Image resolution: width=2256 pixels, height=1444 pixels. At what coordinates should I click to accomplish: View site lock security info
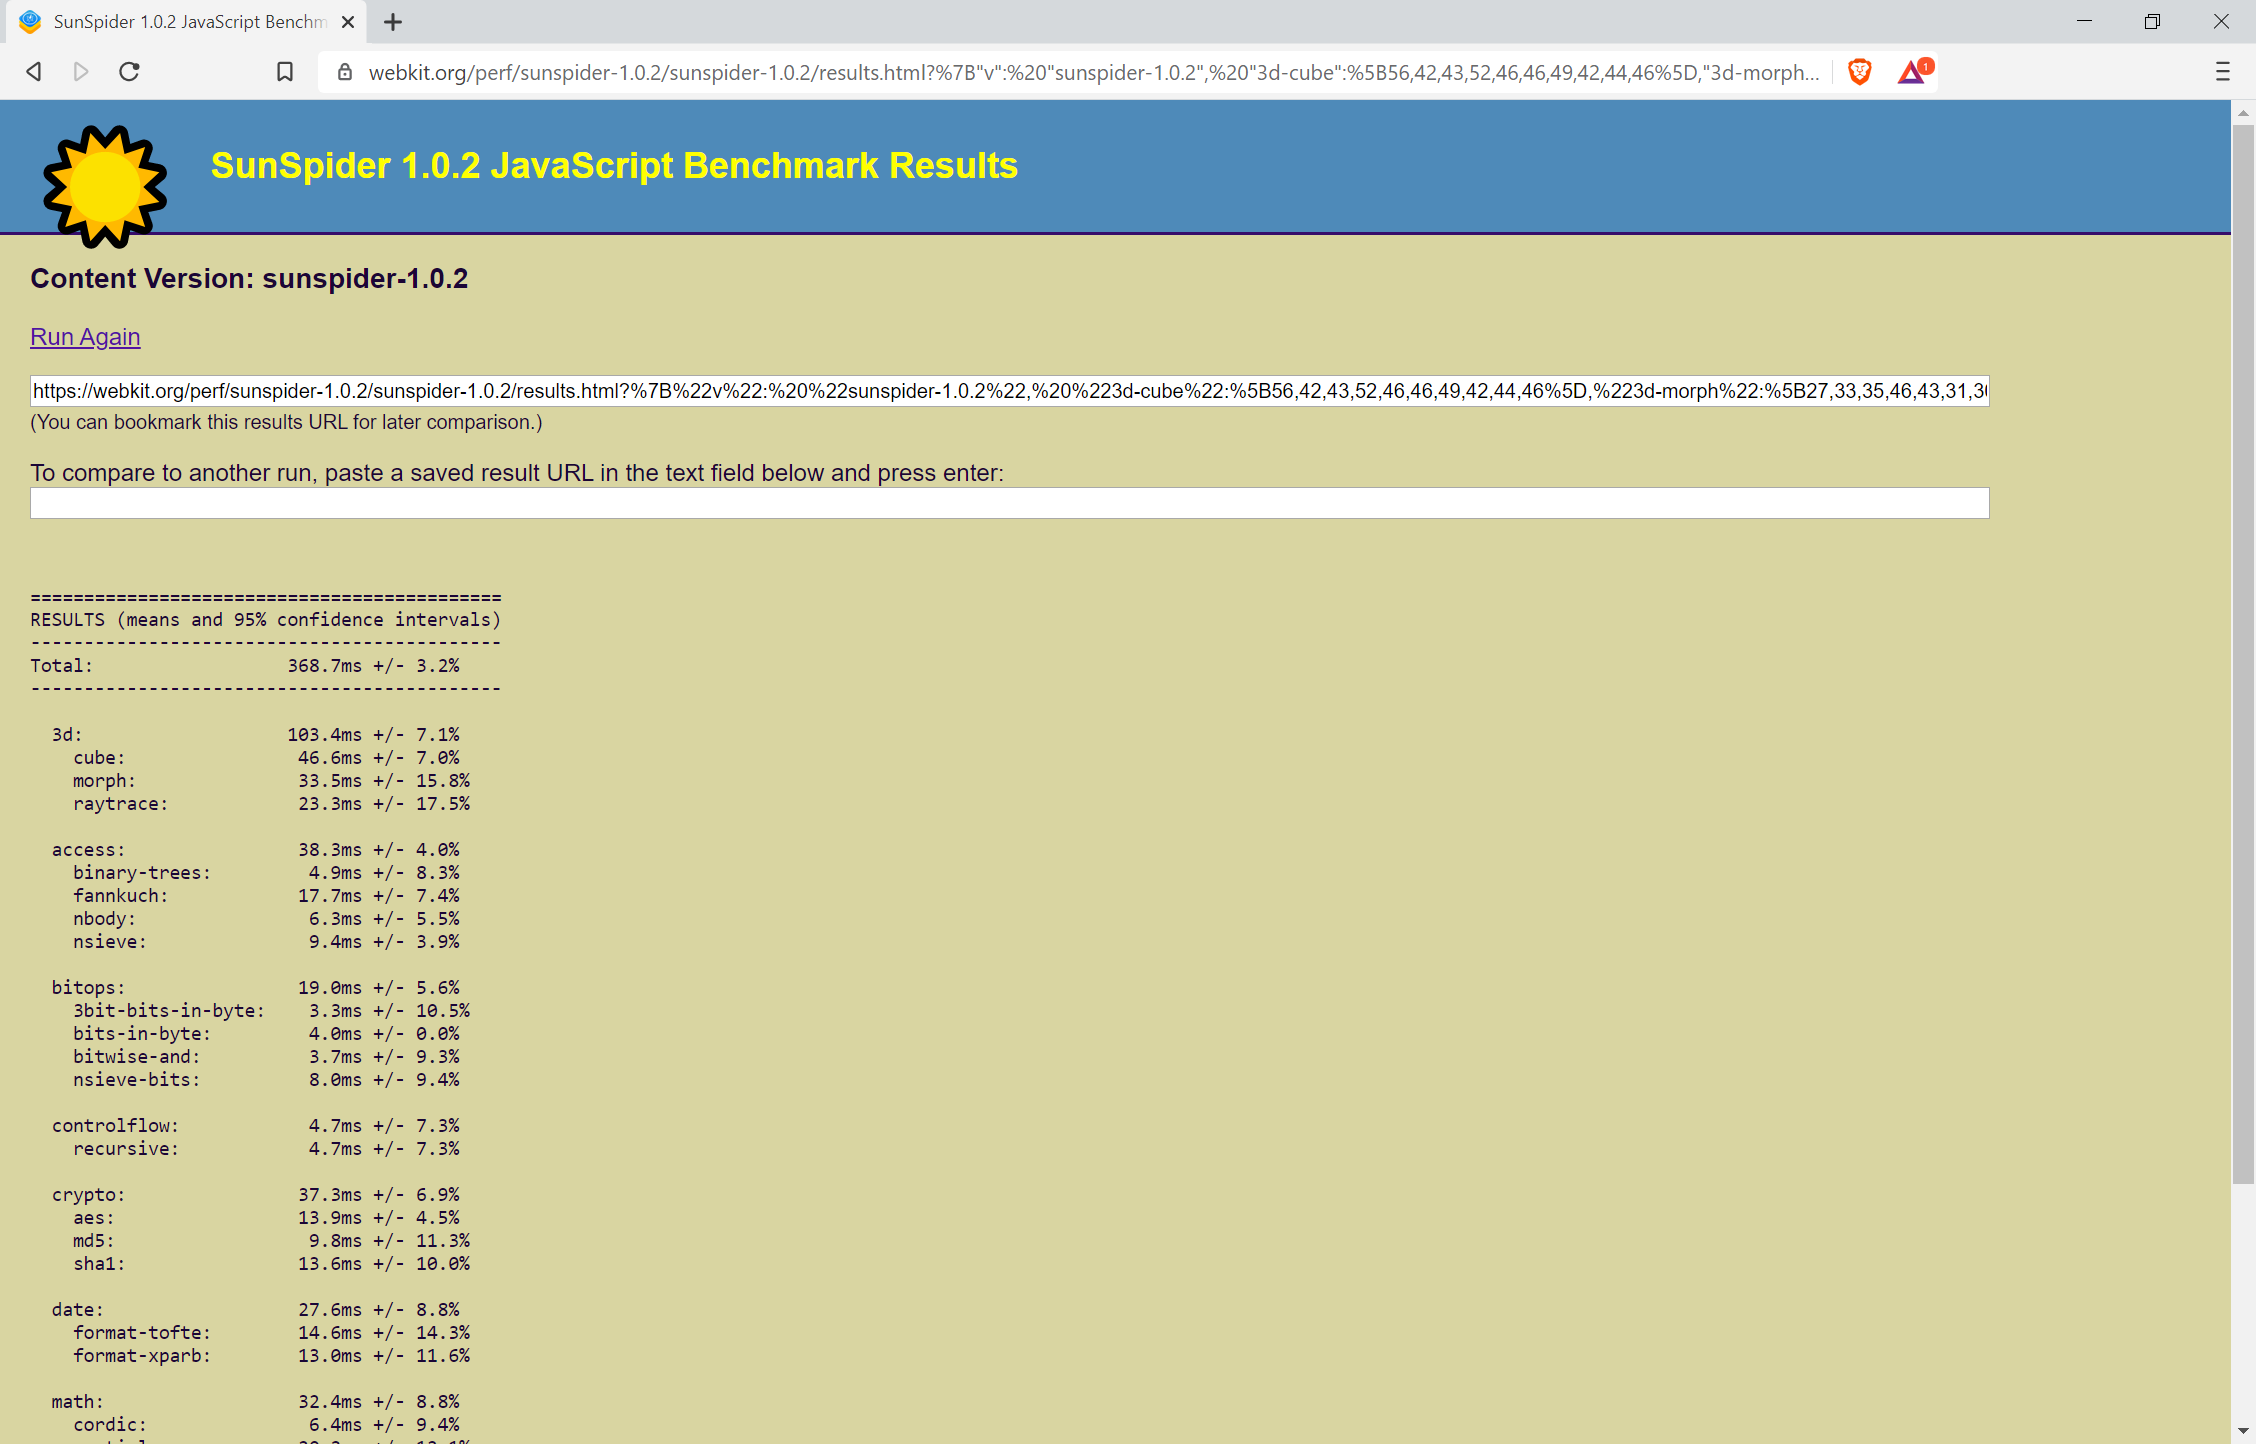tap(345, 72)
